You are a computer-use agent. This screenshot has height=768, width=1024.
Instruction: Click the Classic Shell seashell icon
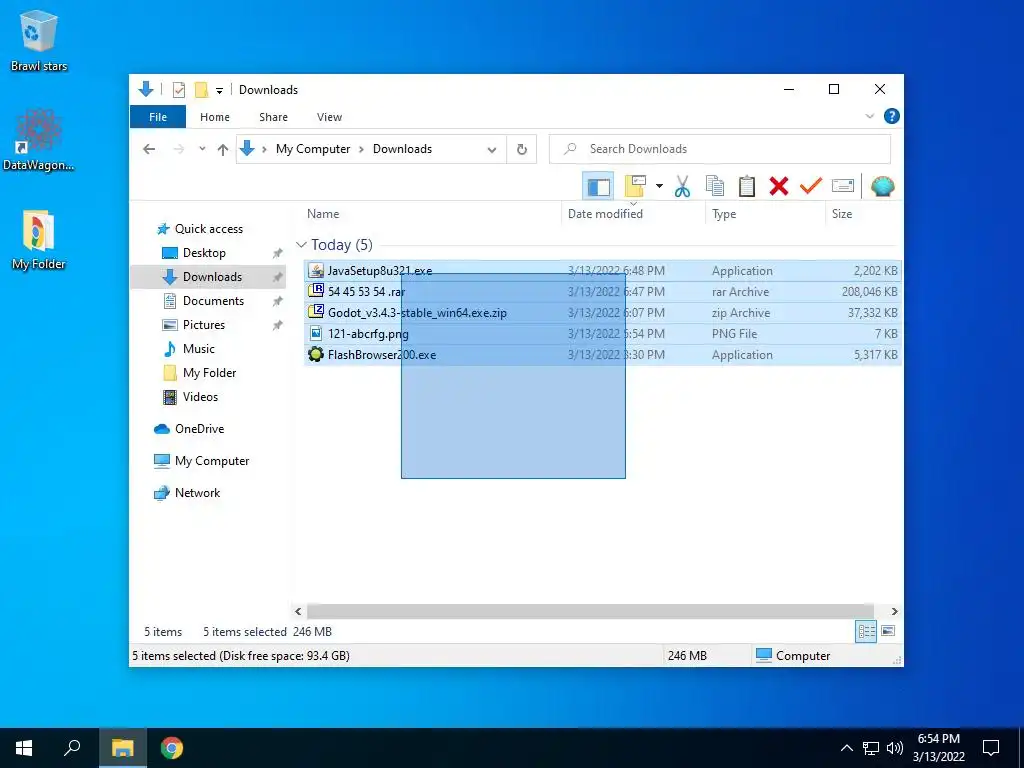882,187
